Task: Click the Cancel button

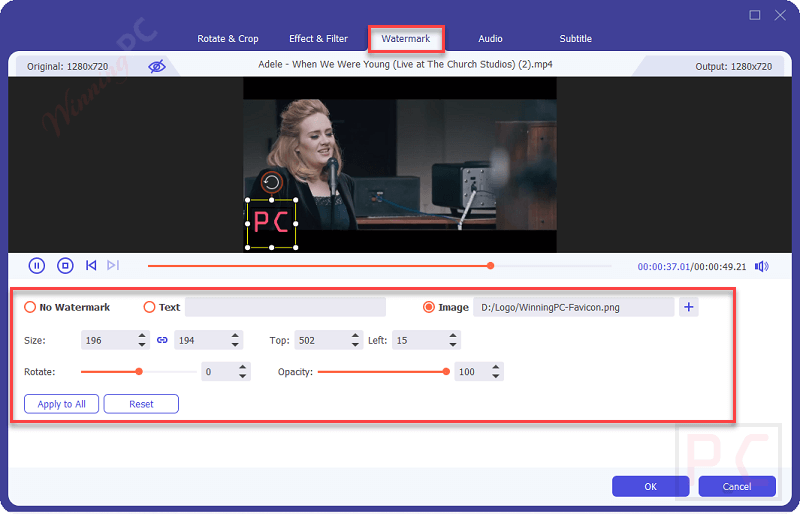Action: [737, 486]
